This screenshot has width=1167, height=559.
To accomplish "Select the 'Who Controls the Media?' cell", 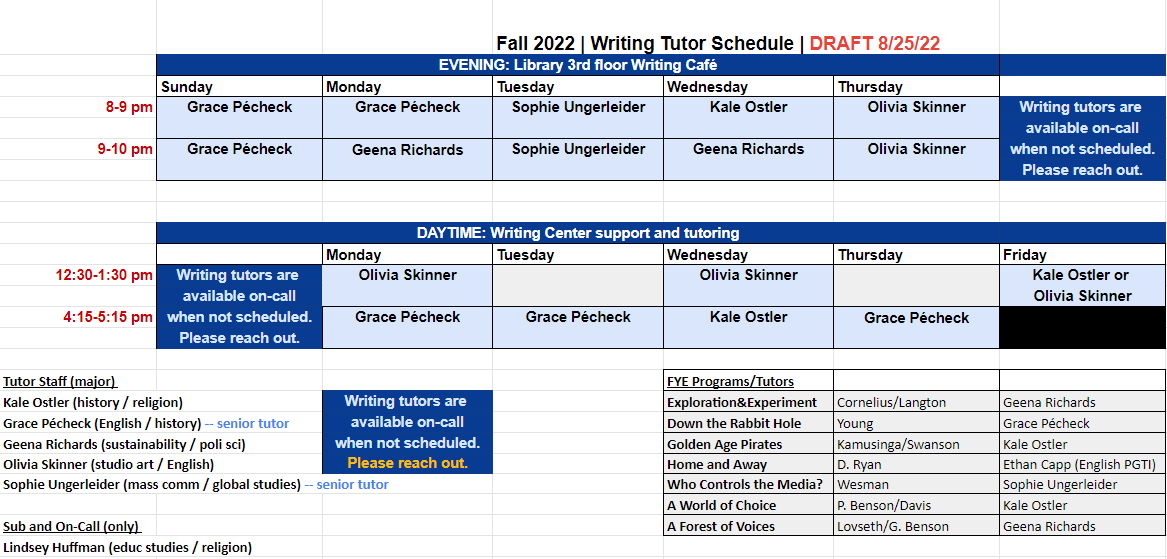I will click(743, 484).
